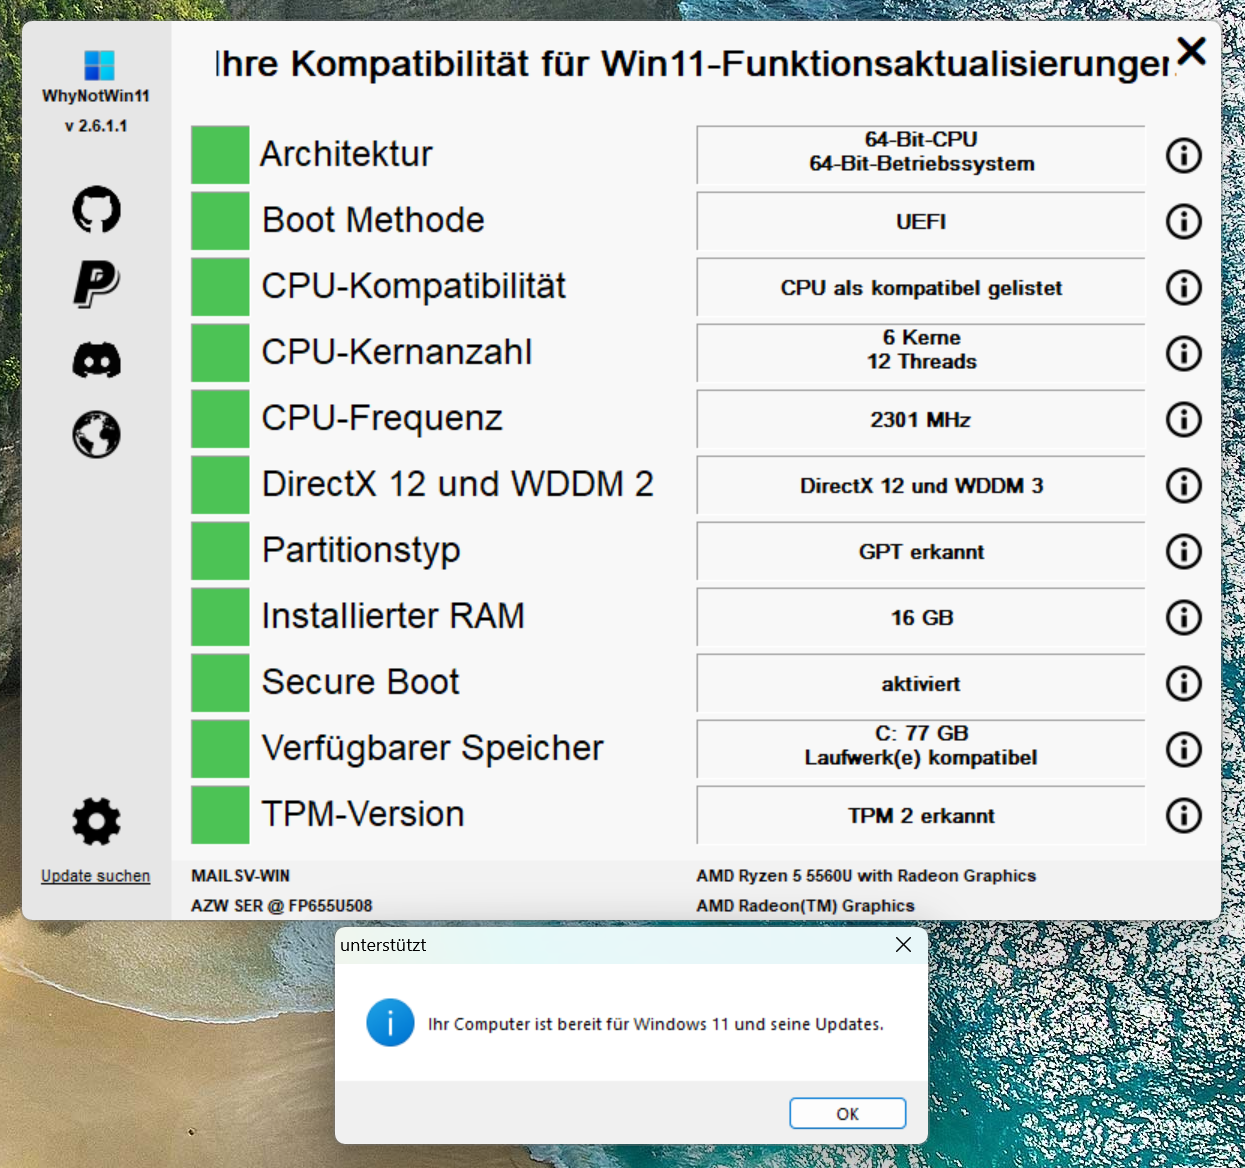Close the unterstützt dialog
1245x1168 pixels.
click(903, 945)
